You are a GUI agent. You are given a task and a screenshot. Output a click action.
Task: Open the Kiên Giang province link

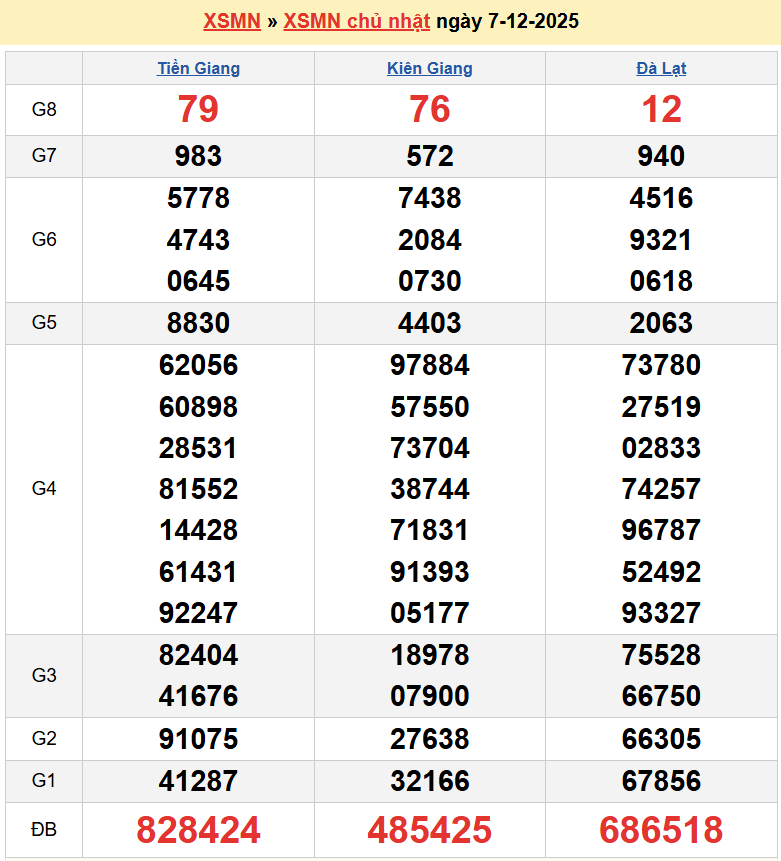[x=429, y=68]
